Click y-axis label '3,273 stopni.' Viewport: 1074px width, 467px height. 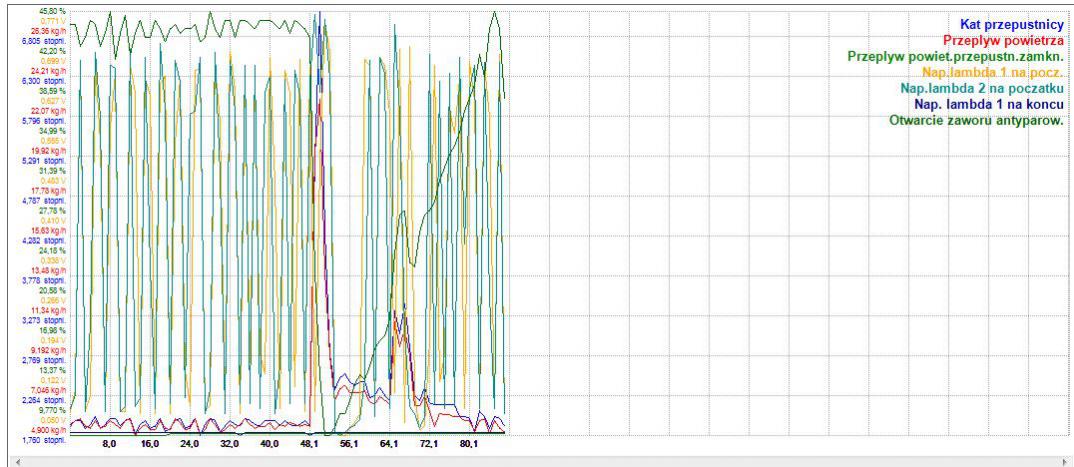[x=44, y=320]
